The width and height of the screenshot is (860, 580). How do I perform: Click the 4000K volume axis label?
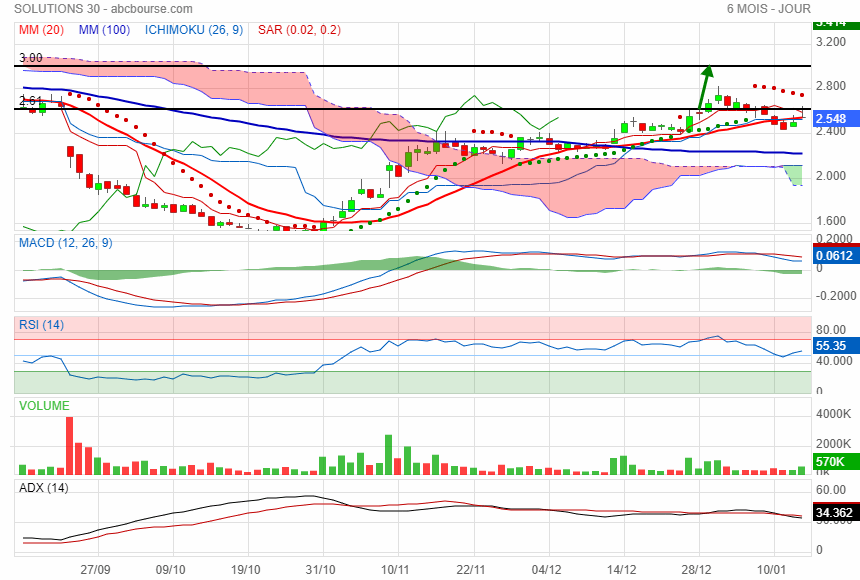pyautogui.click(x=834, y=414)
